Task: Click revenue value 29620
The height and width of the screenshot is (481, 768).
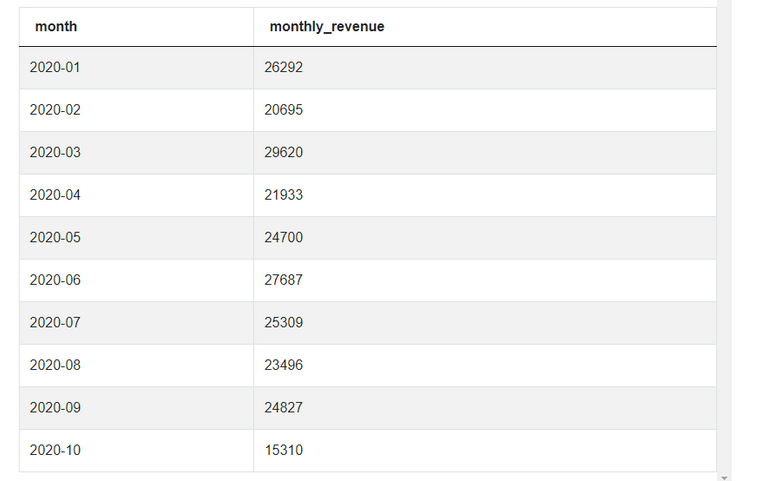Action: click(x=283, y=152)
